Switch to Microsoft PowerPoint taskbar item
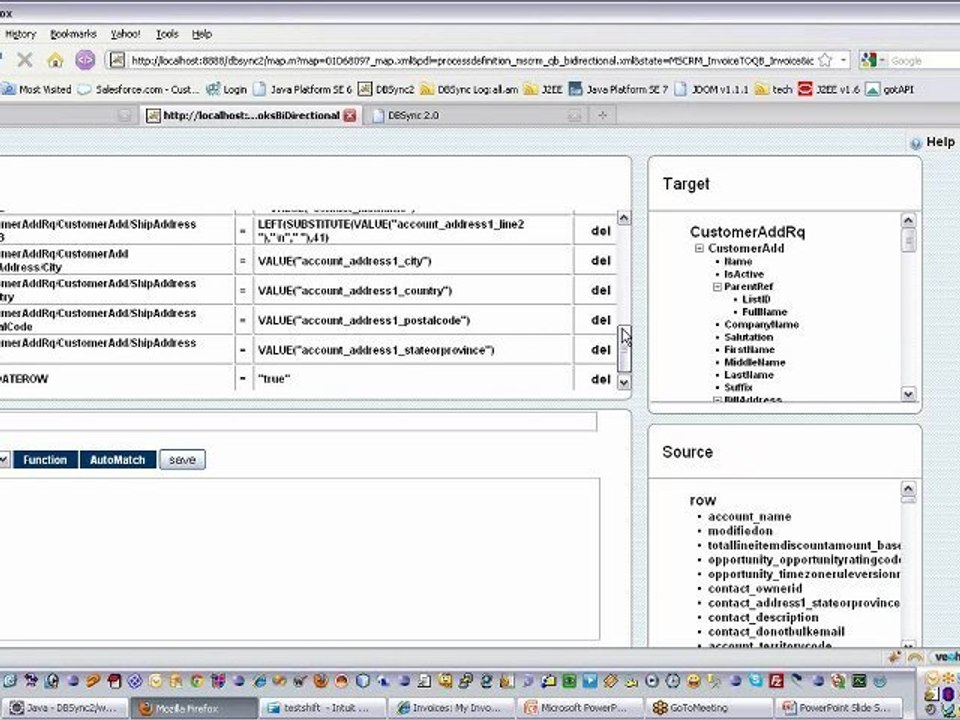The width and height of the screenshot is (960, 720). (580, 708)
